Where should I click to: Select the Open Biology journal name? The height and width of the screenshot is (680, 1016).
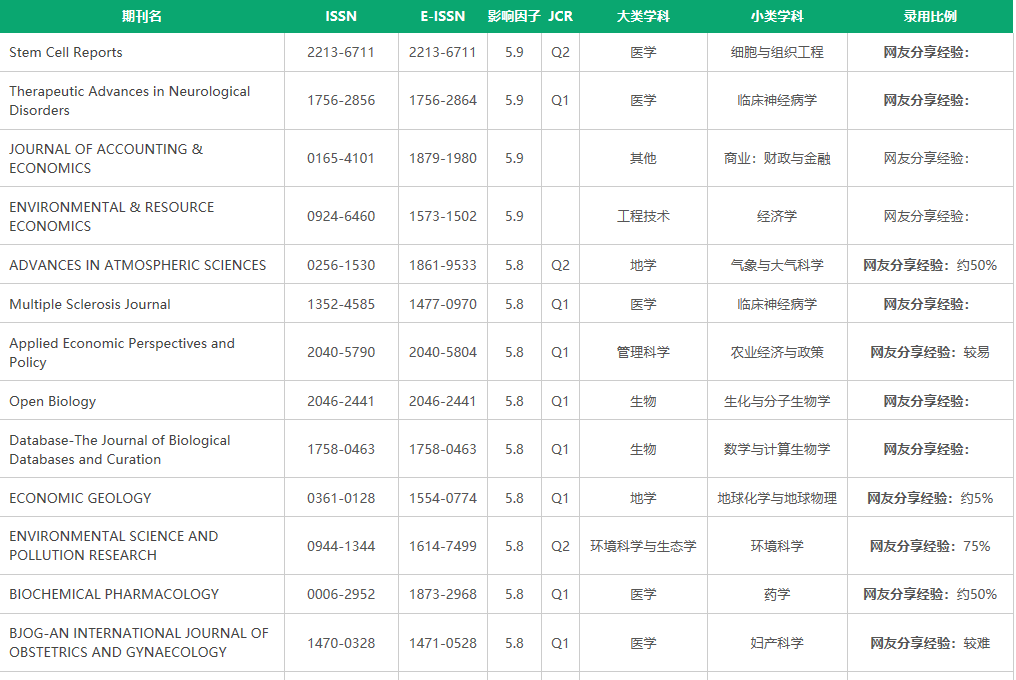coord(53,401)
